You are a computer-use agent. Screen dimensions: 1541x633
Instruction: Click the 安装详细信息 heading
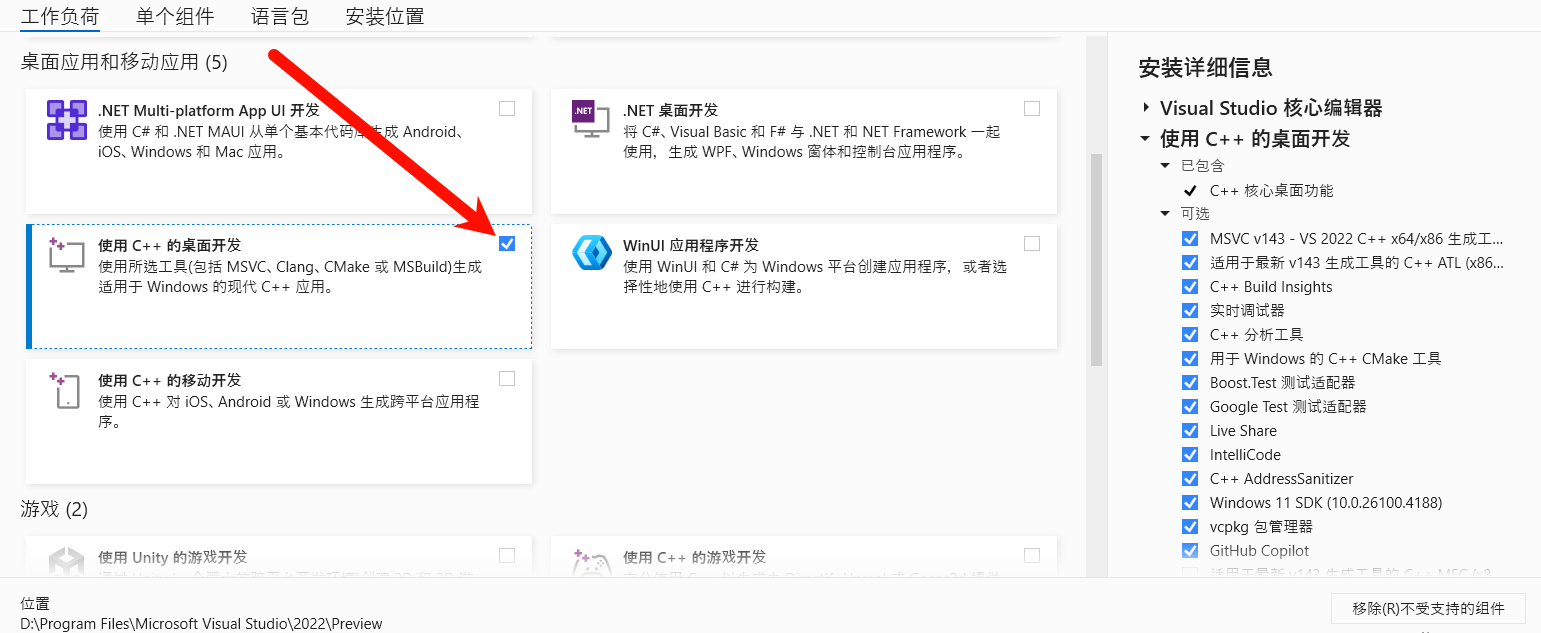(1205, 68)
